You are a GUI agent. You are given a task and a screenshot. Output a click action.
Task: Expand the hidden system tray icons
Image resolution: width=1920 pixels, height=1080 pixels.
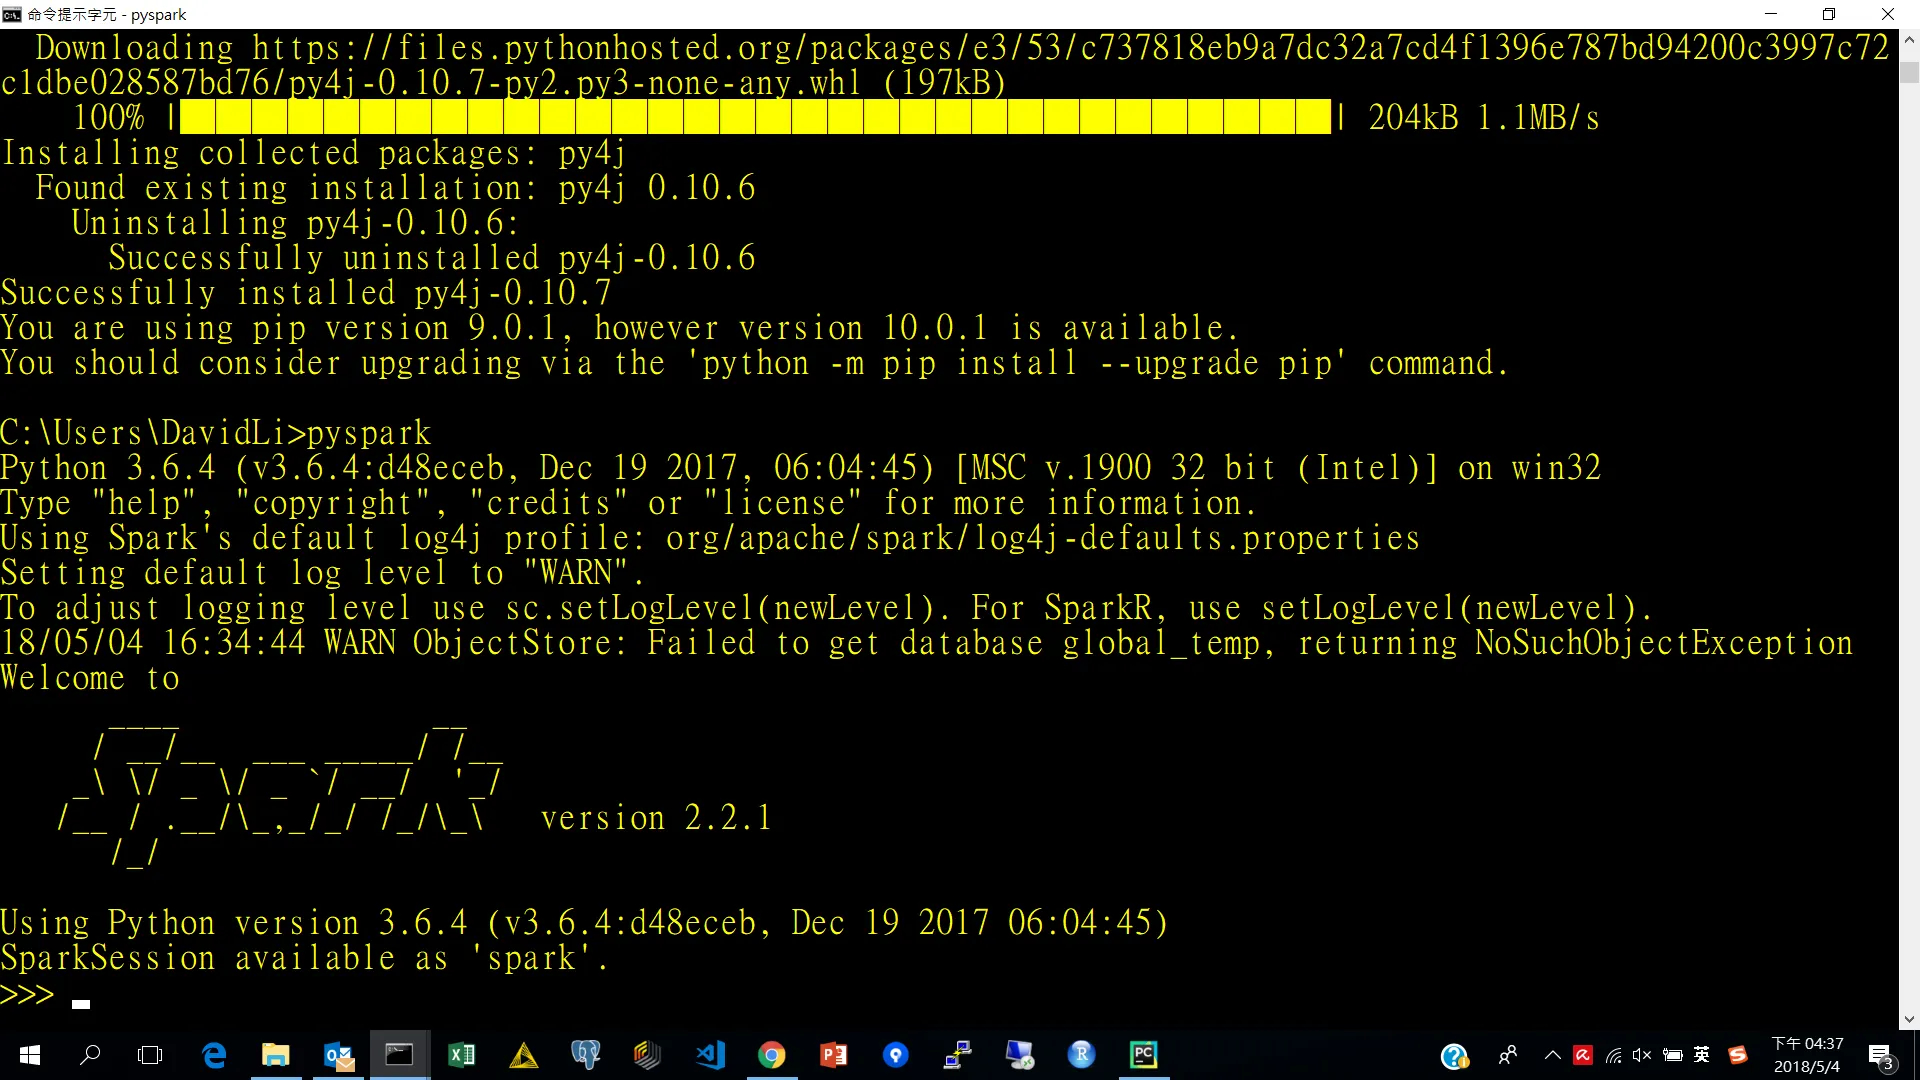pos(1552,1055)
